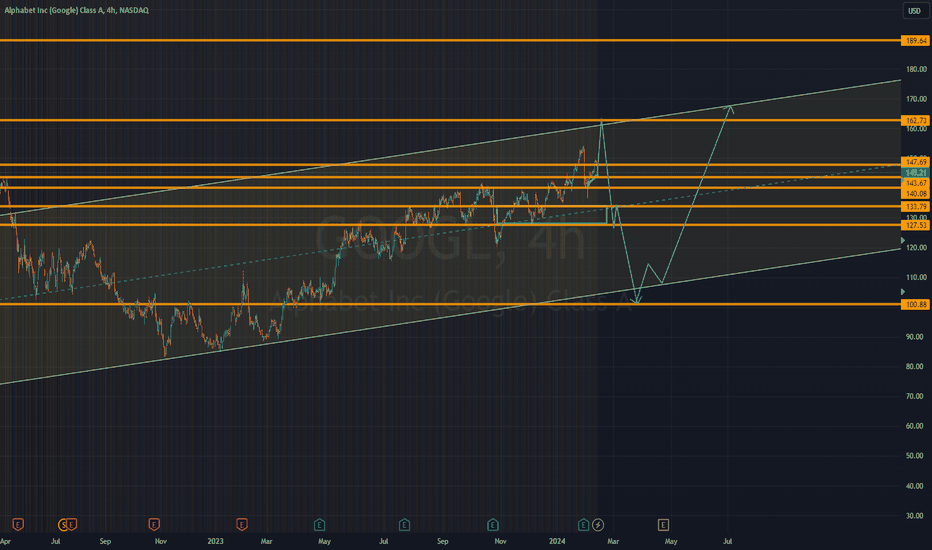Click the teal current price label on price axis
Image resolution: width=932 pixels, height=550 pixels.
point(915,172)
